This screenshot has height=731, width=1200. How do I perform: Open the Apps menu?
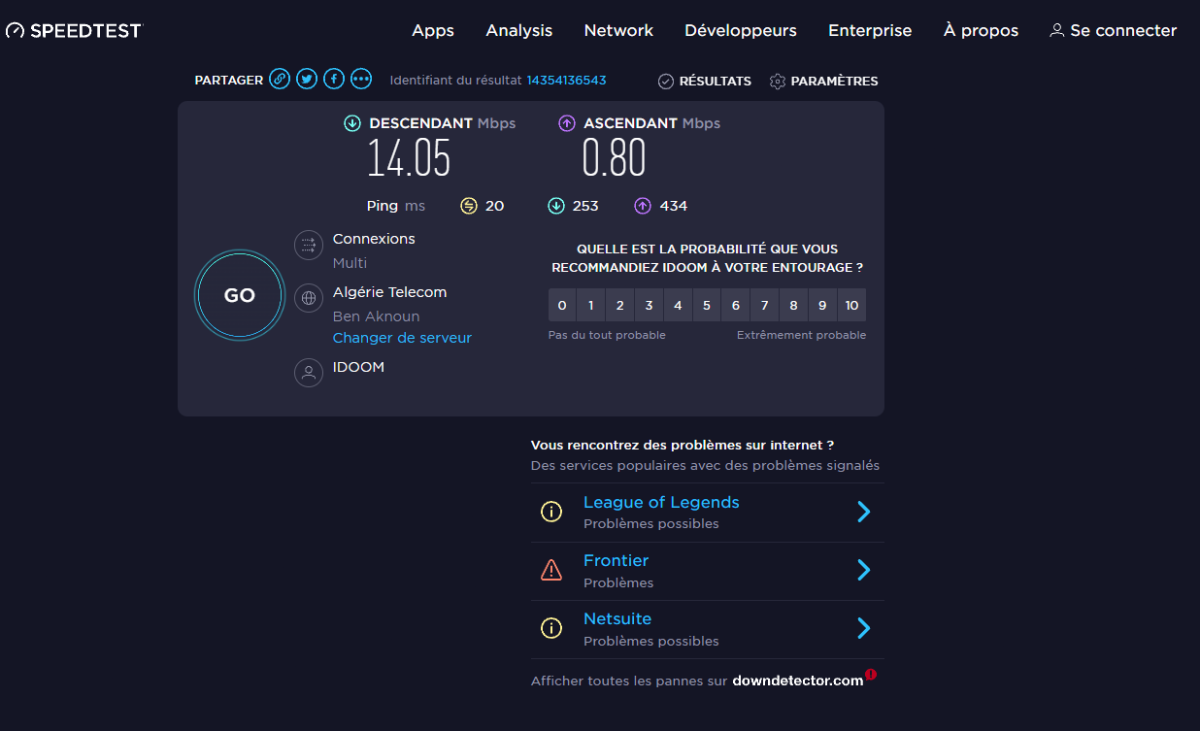[x=433, y=30]
